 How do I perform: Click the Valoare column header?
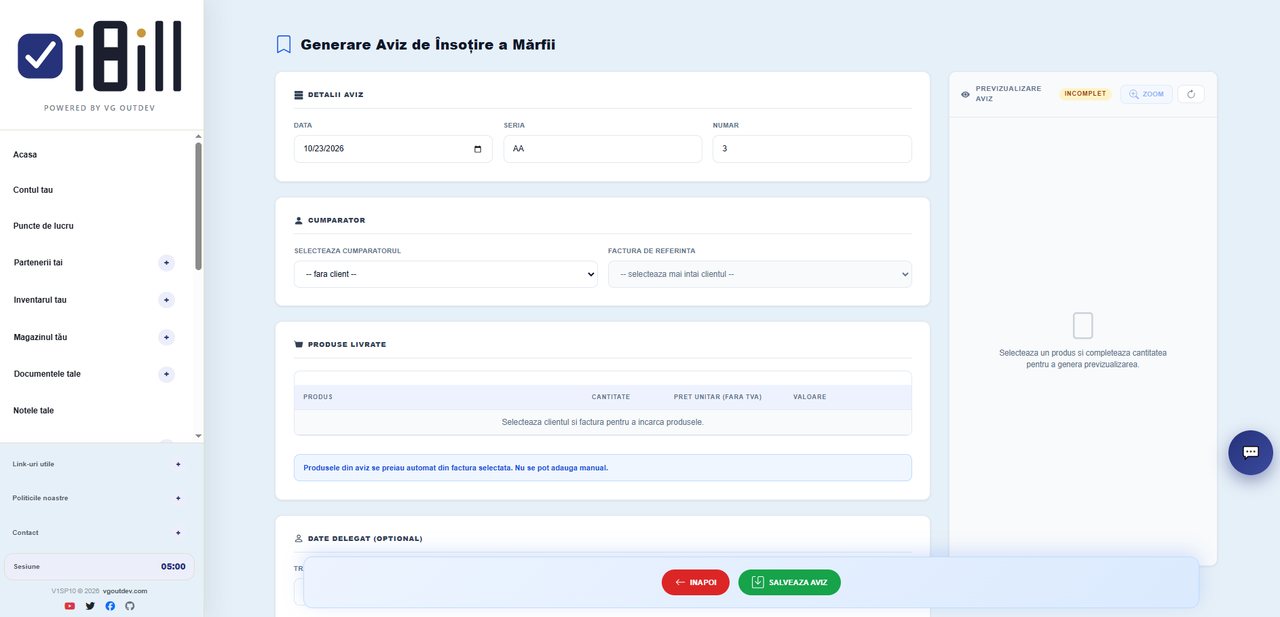[x=810, y=397]
